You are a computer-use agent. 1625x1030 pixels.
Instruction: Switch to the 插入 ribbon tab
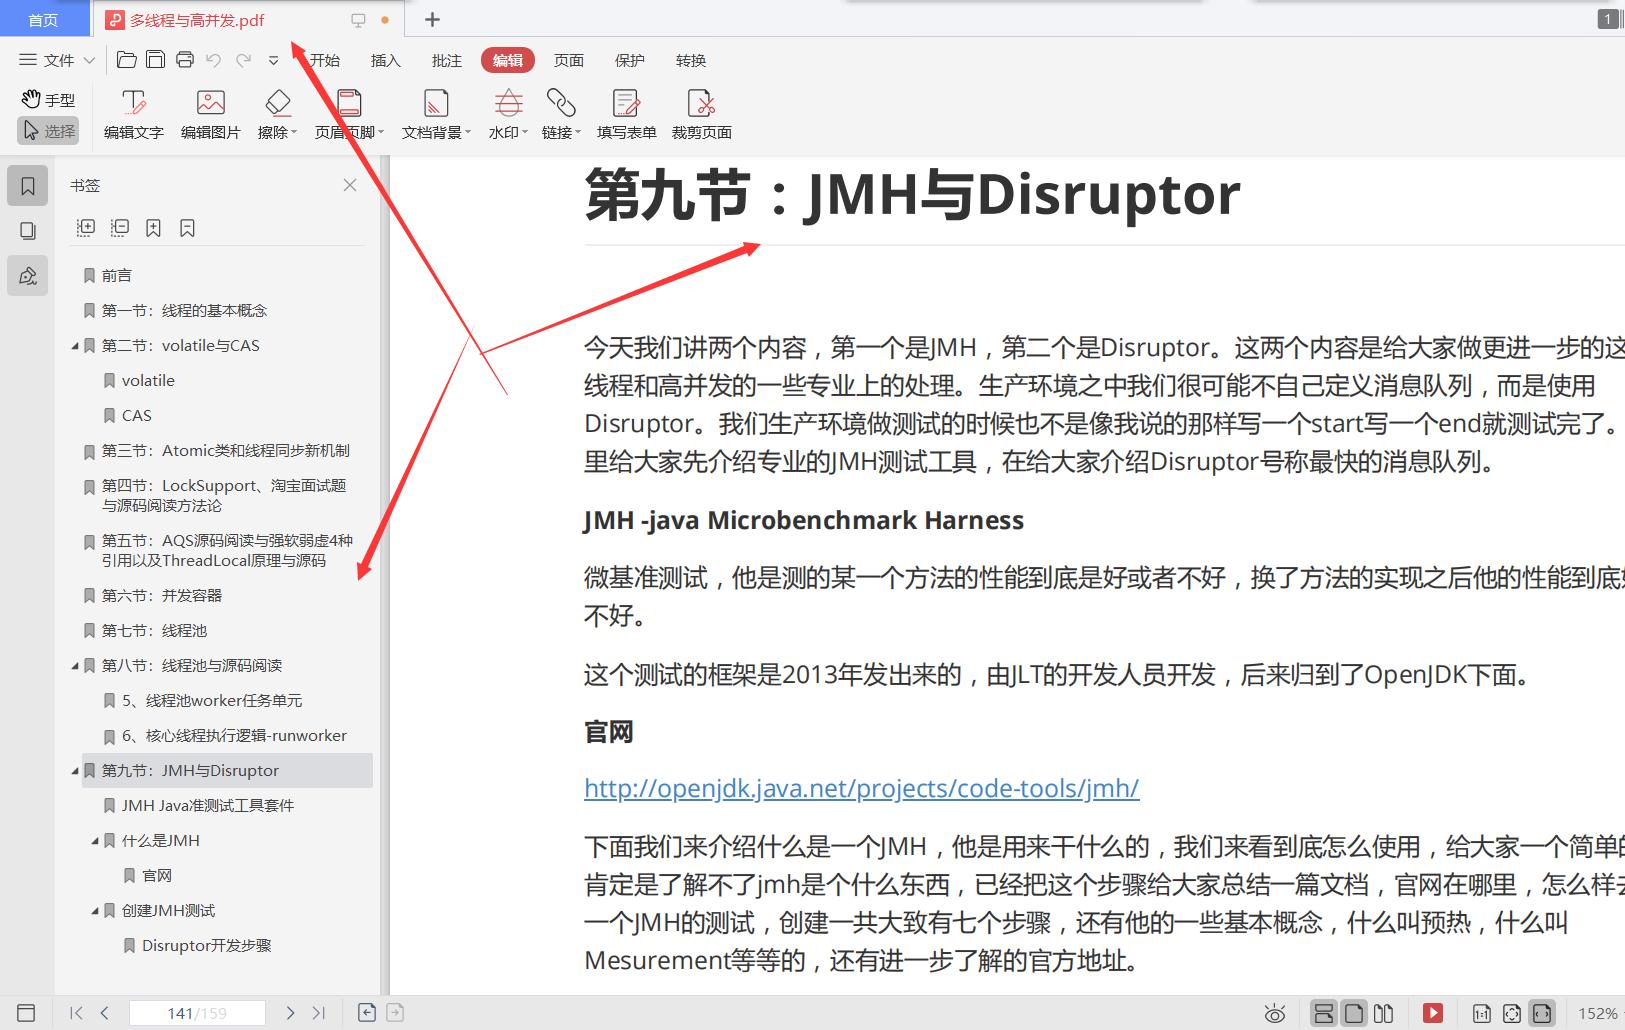click(x=385, y=60)
